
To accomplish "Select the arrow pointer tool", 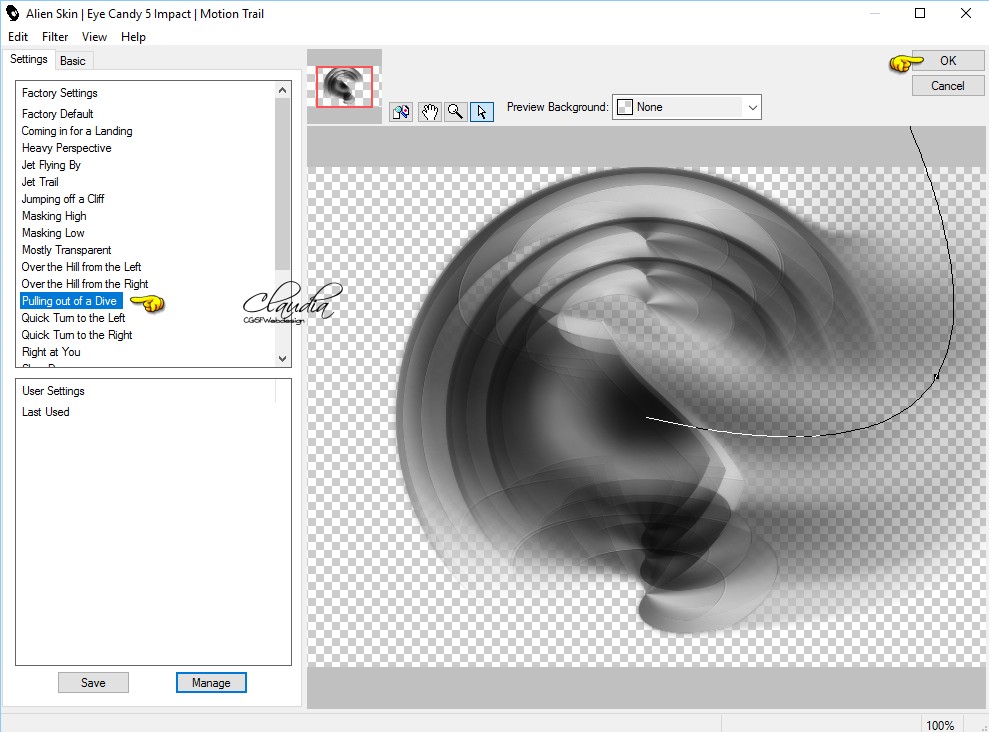I will coord(482,112).
